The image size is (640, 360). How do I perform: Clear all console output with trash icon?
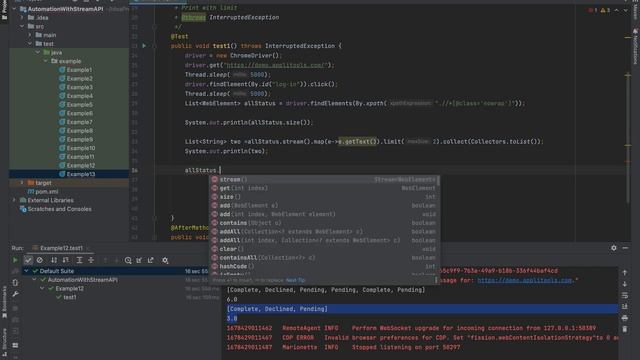click(624, 329)
